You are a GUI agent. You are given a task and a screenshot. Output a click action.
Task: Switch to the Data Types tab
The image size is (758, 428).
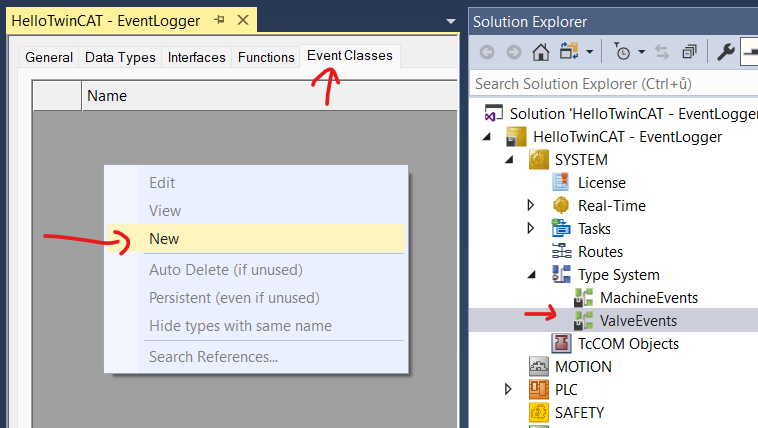pos(120,58)
